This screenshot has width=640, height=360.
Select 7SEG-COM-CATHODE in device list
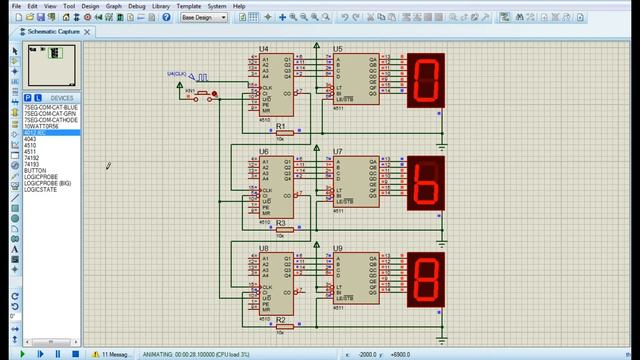tap(51, 120)
